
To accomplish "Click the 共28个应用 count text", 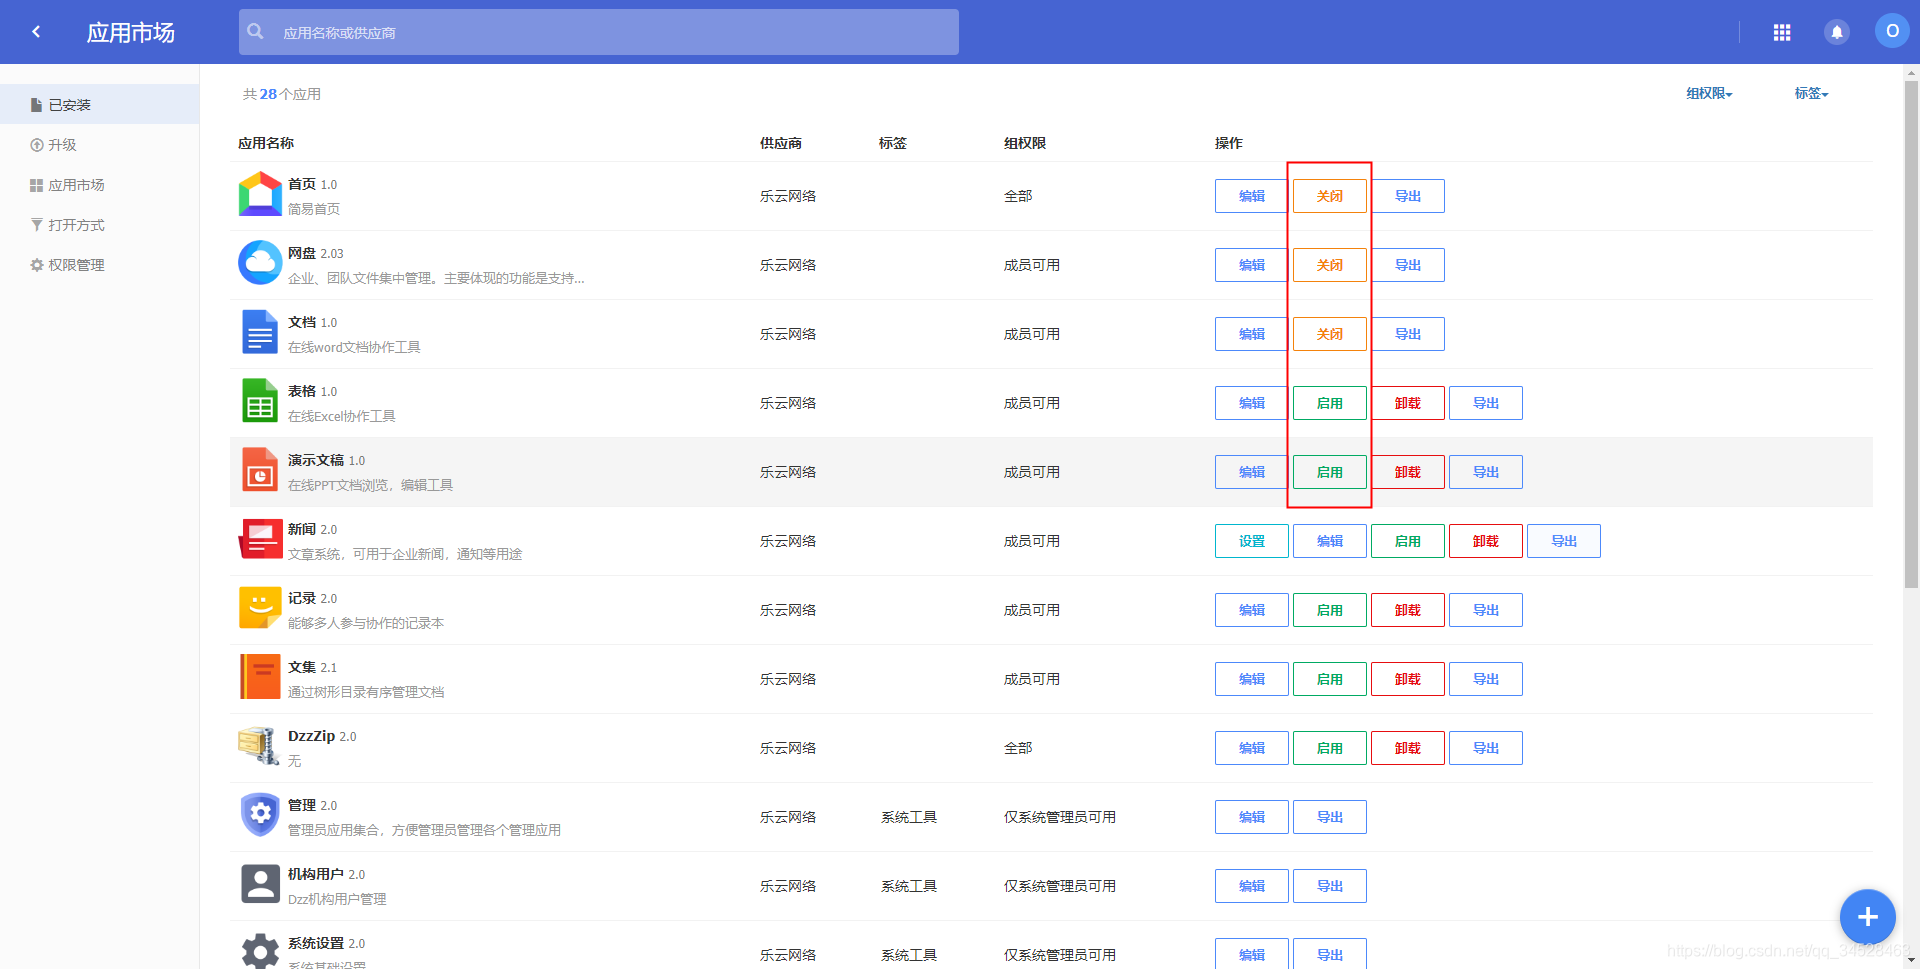I will pos(282,94).
